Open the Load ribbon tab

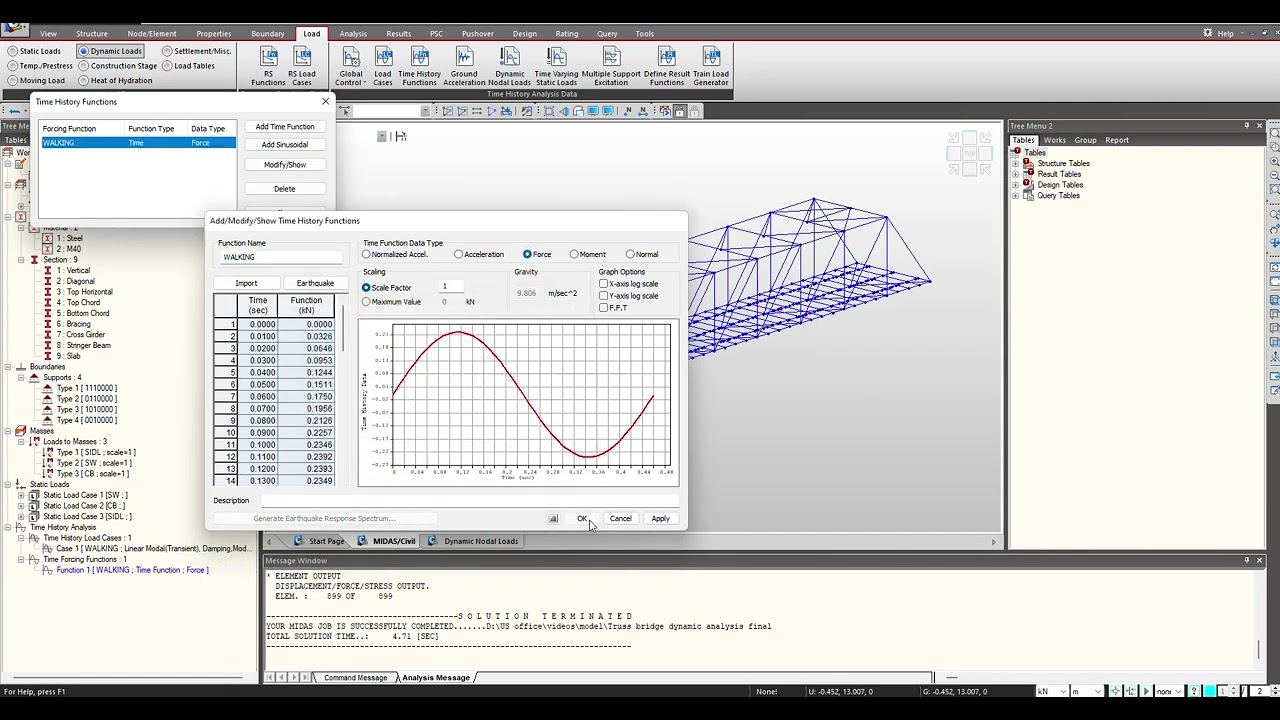tap(312, 33)
